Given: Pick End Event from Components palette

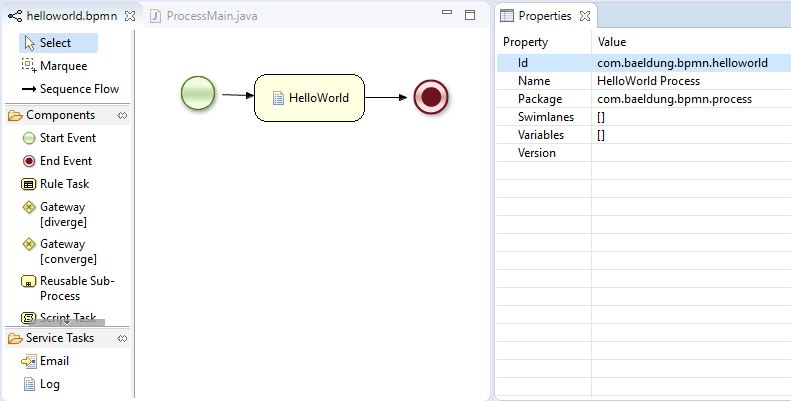Looking at the screenshot, I should point(65,161).
